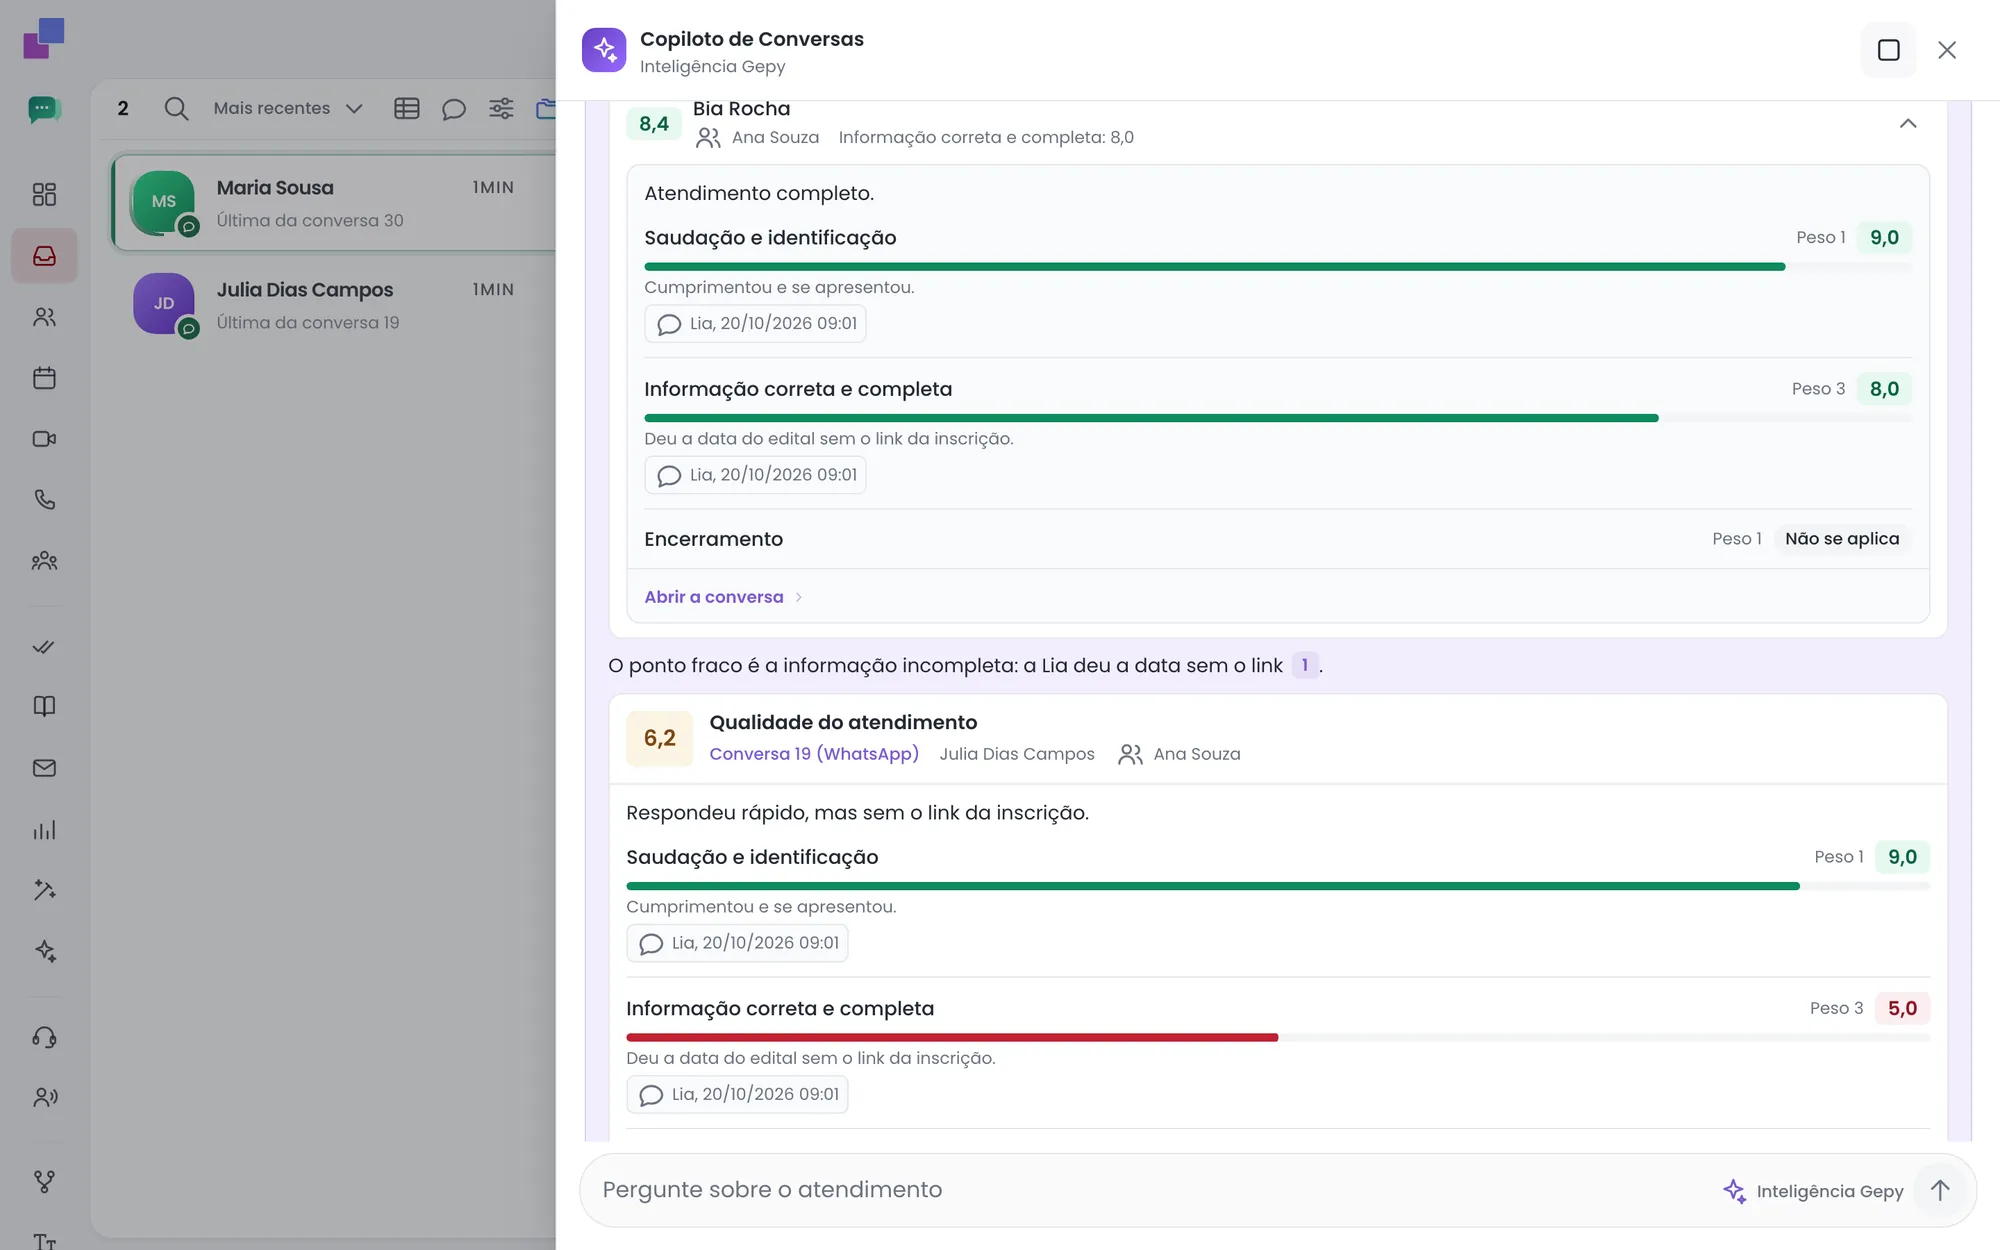The height and width of the screenshot is (1250, 2000).
Task: Click the 'Não se aplica' Encerramento badge
Action: [1842, 539]
